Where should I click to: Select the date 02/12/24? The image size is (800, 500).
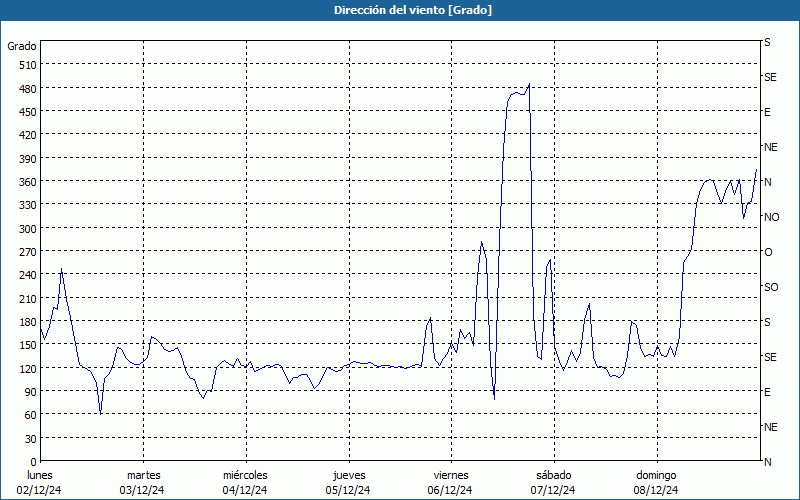click(x=39, y=490)
